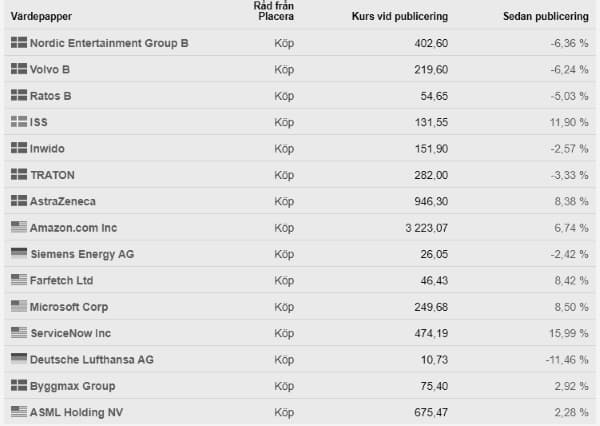
Task: Sort by Kurs vid publicering header
Action: pyautogui.click(x=400, y=16)
